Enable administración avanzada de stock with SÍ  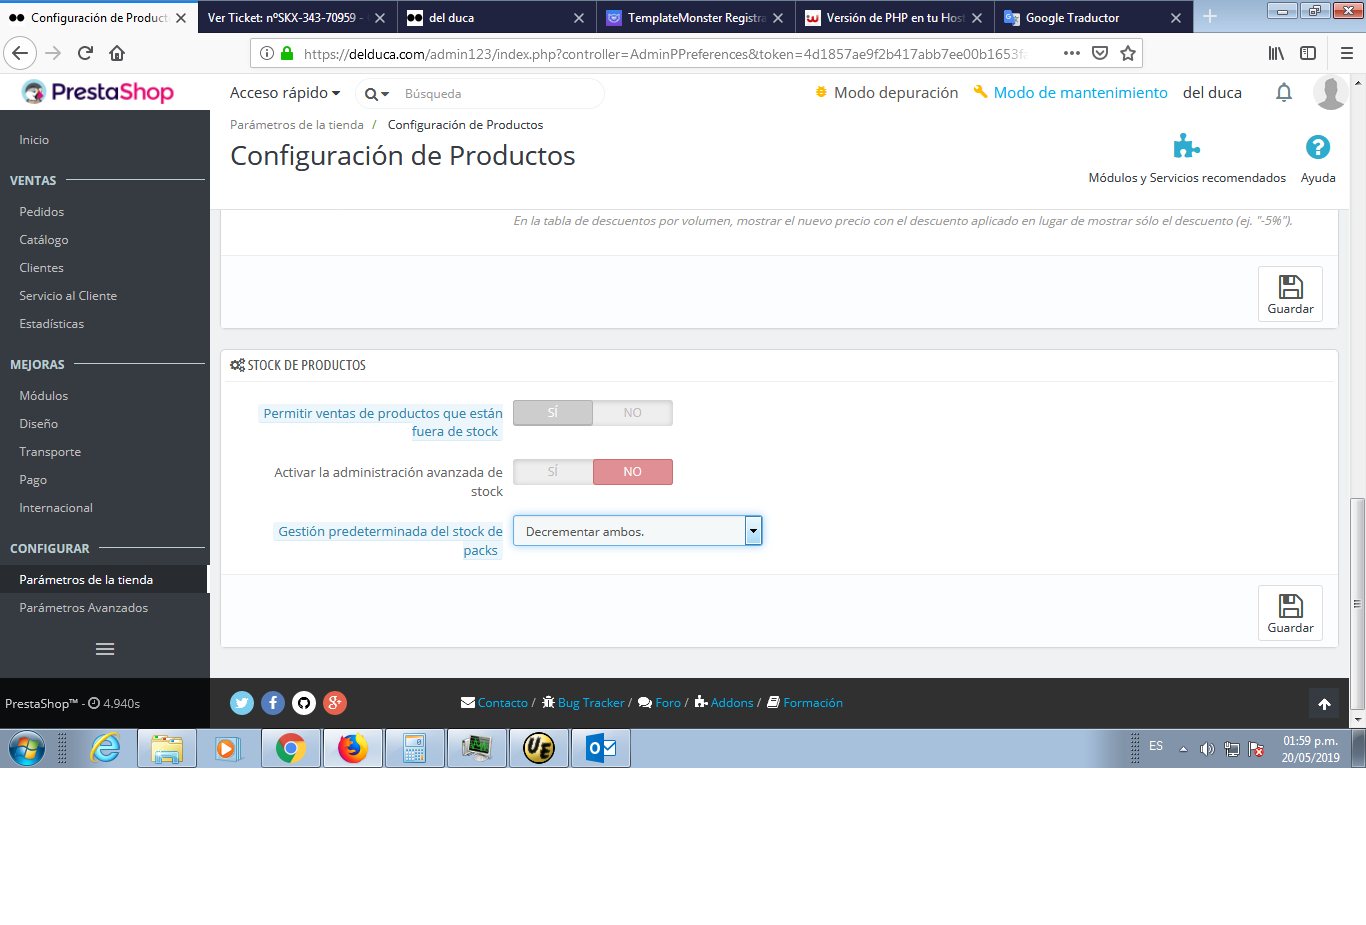[x=552, y=471]
